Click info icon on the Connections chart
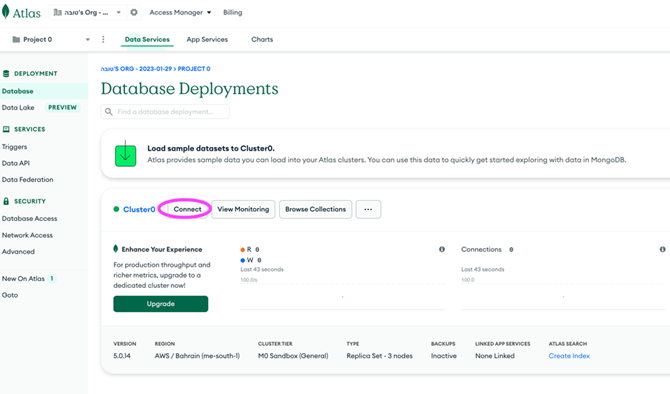 coord(662,249)
